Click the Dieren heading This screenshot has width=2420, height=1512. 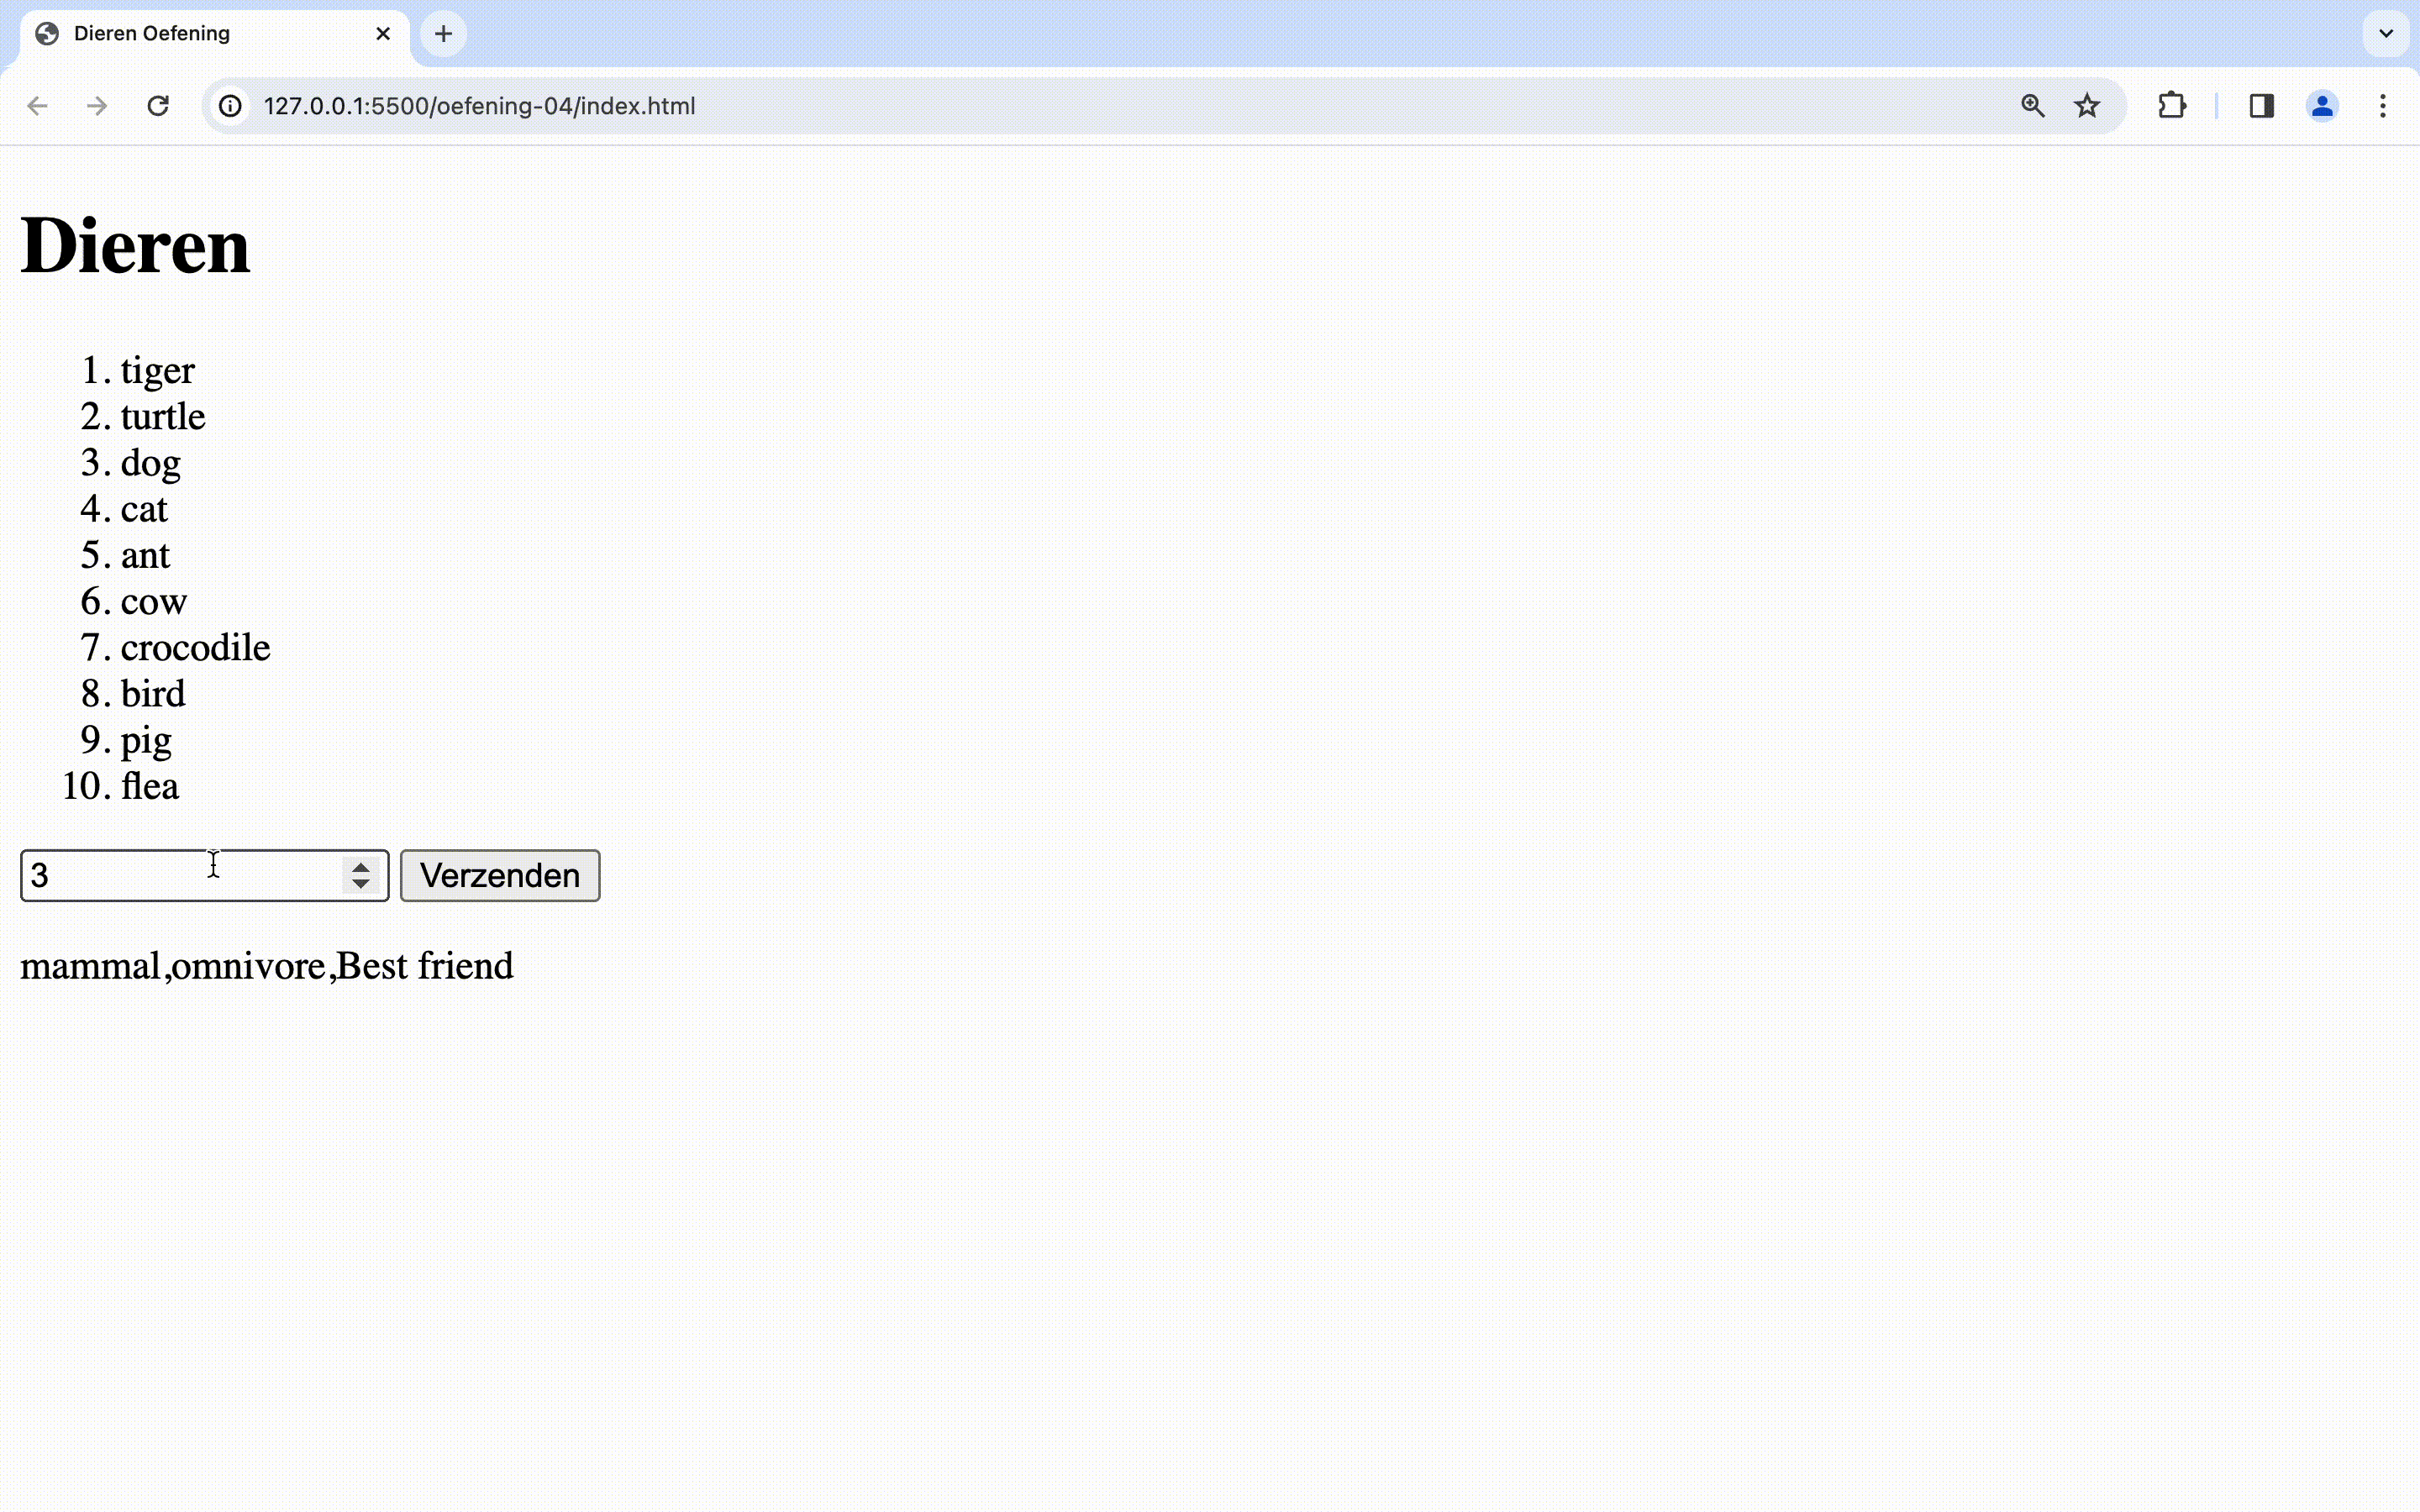(135, 246)
